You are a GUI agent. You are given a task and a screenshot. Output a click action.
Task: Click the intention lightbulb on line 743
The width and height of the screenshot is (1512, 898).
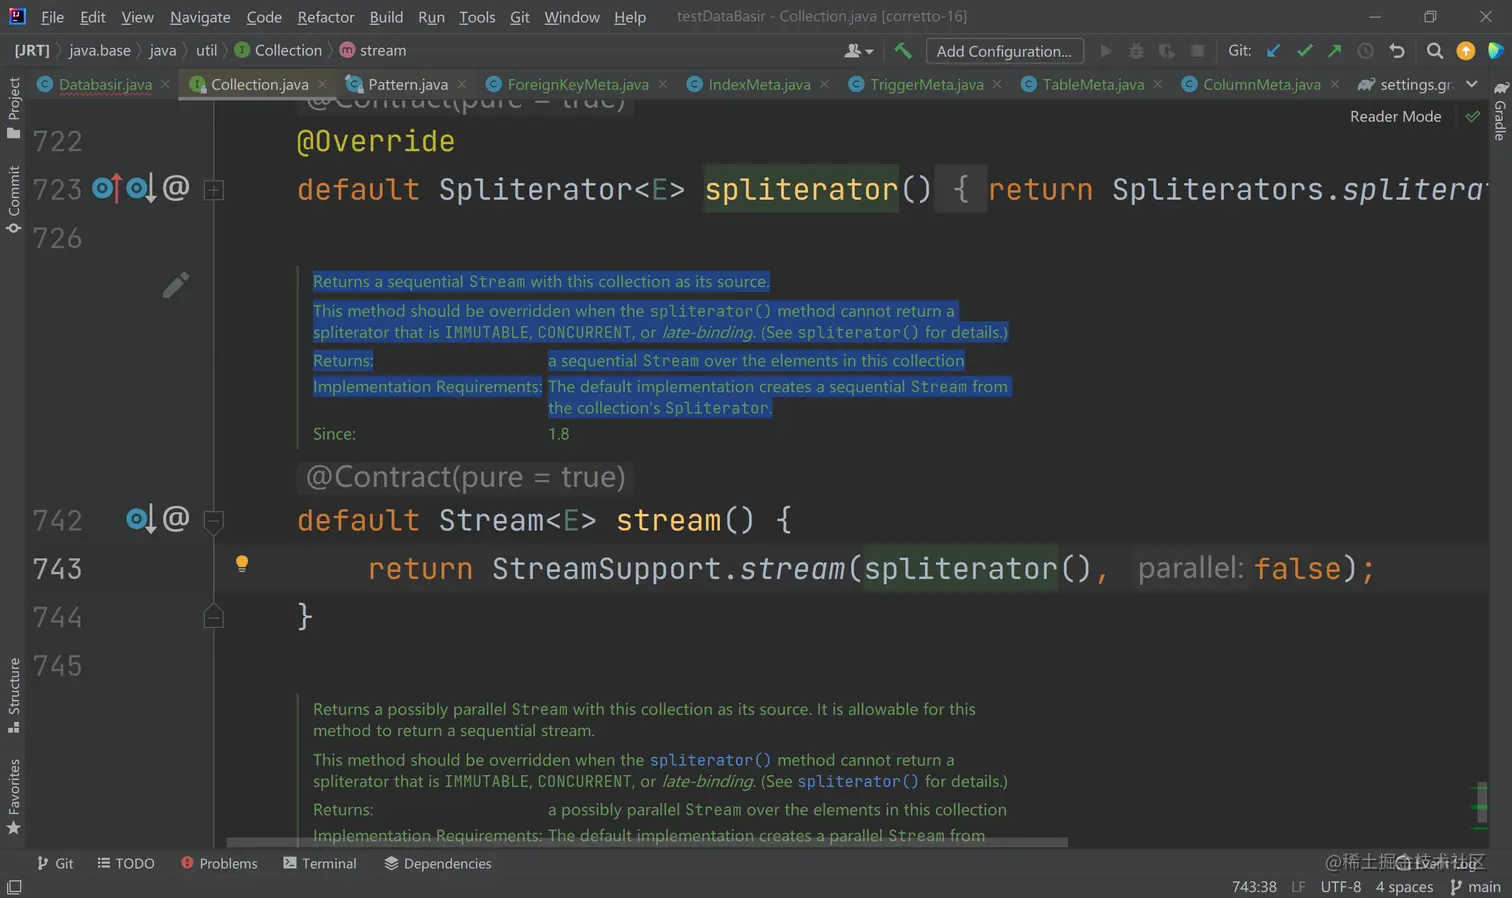(242, 564)
